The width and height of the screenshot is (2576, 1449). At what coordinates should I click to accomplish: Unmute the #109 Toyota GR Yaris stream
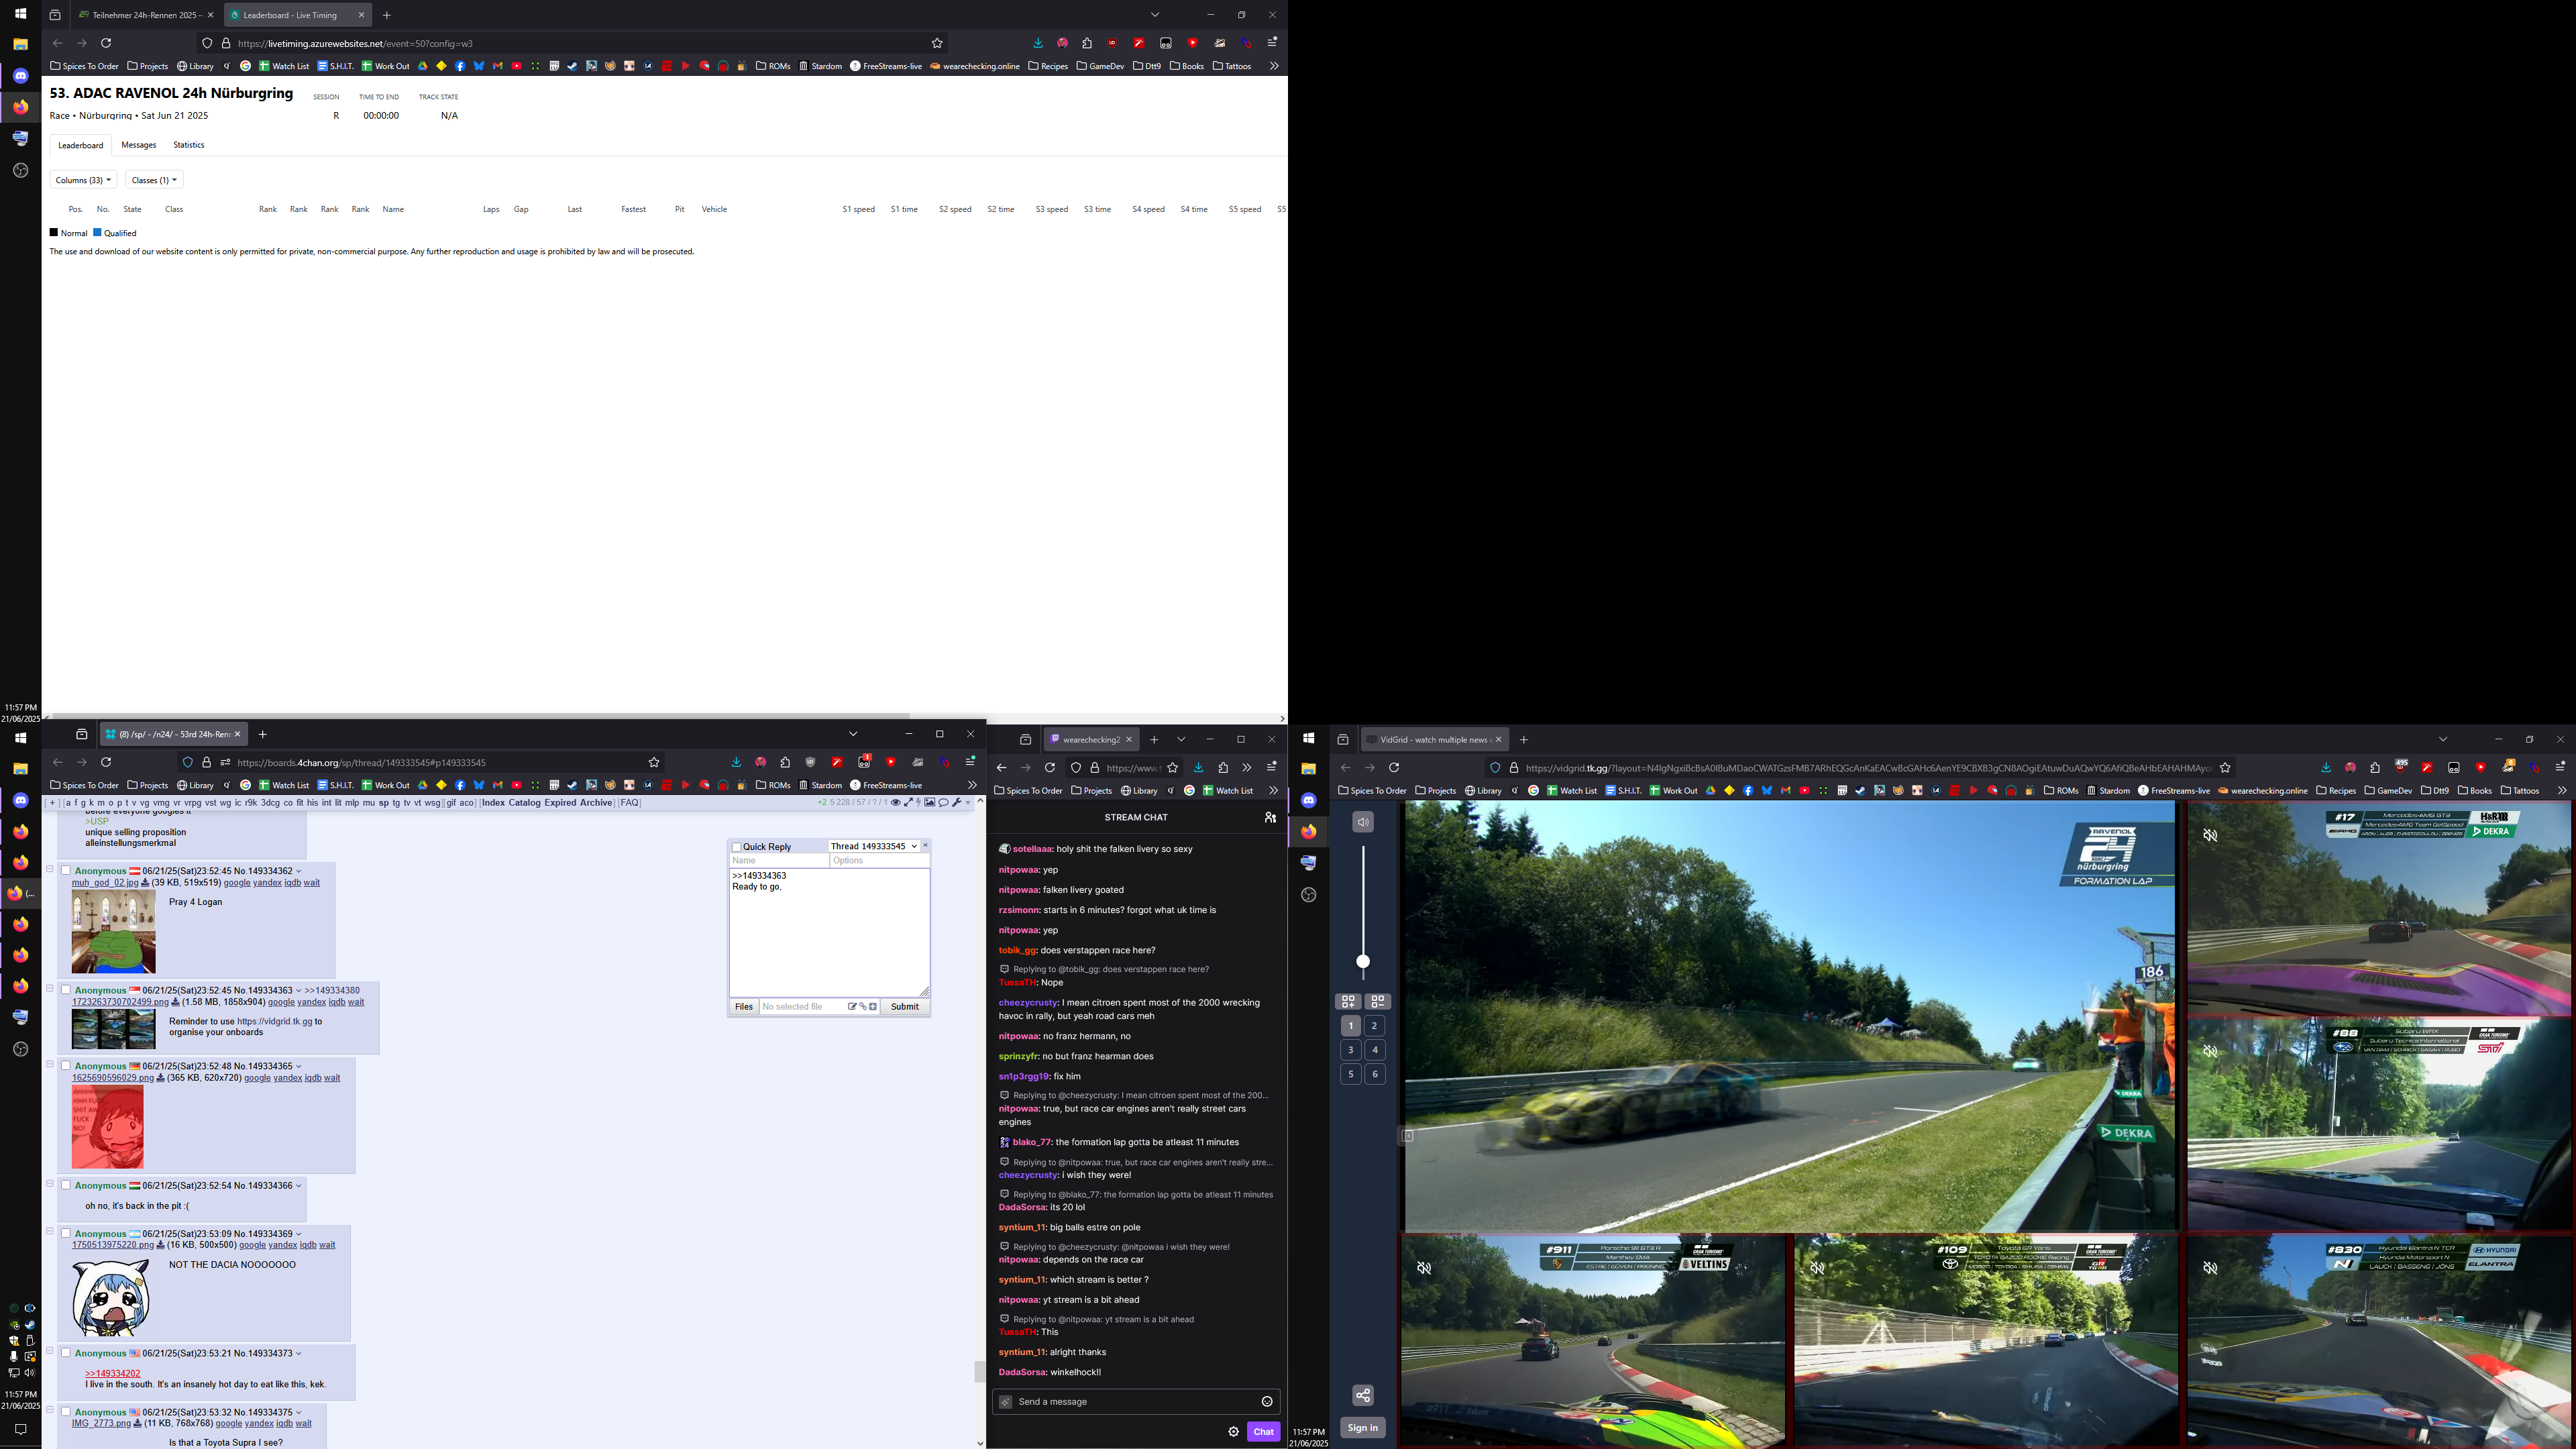click(x=1817, y=1268)
